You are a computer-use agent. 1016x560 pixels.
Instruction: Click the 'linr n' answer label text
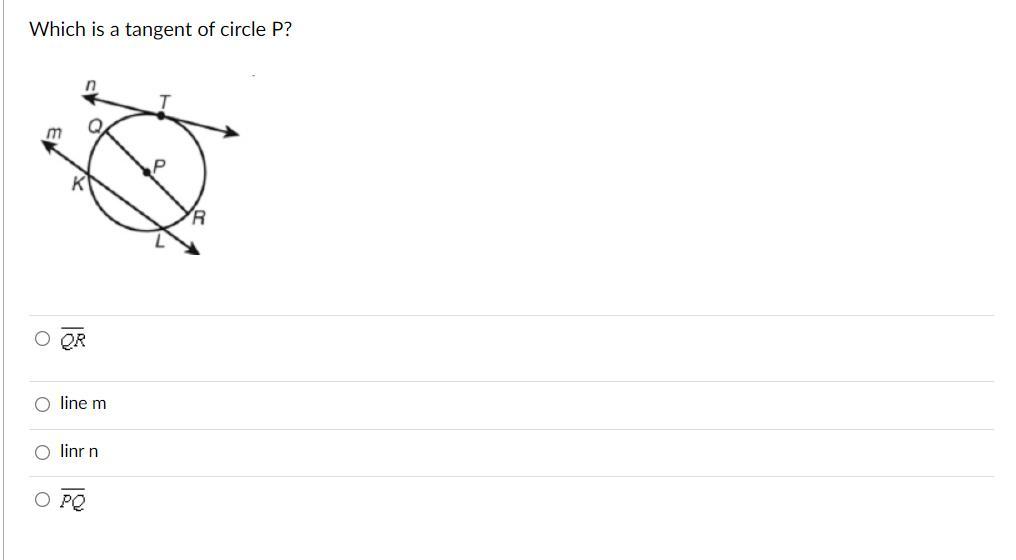tap(79, 451)
